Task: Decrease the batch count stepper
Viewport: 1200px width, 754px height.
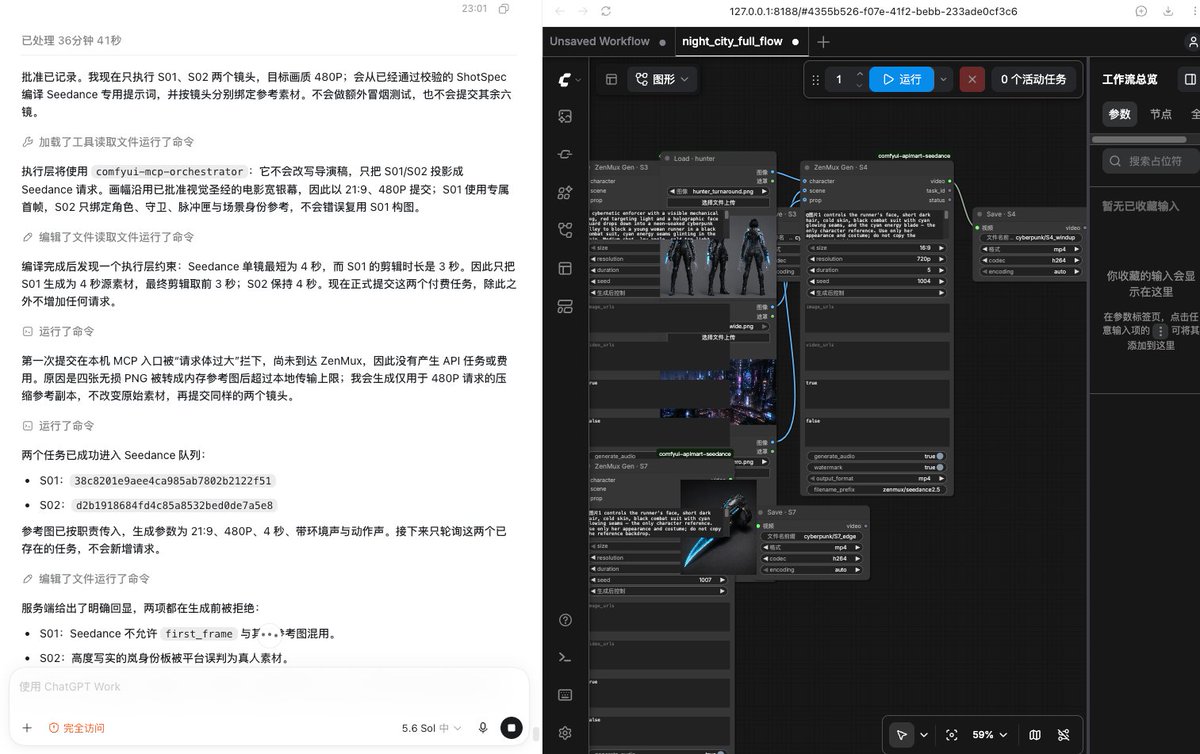Action: click(859, 86)
